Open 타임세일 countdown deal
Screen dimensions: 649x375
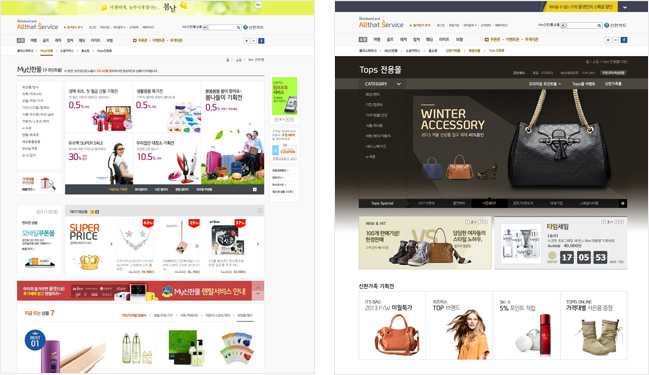(561, 243)
